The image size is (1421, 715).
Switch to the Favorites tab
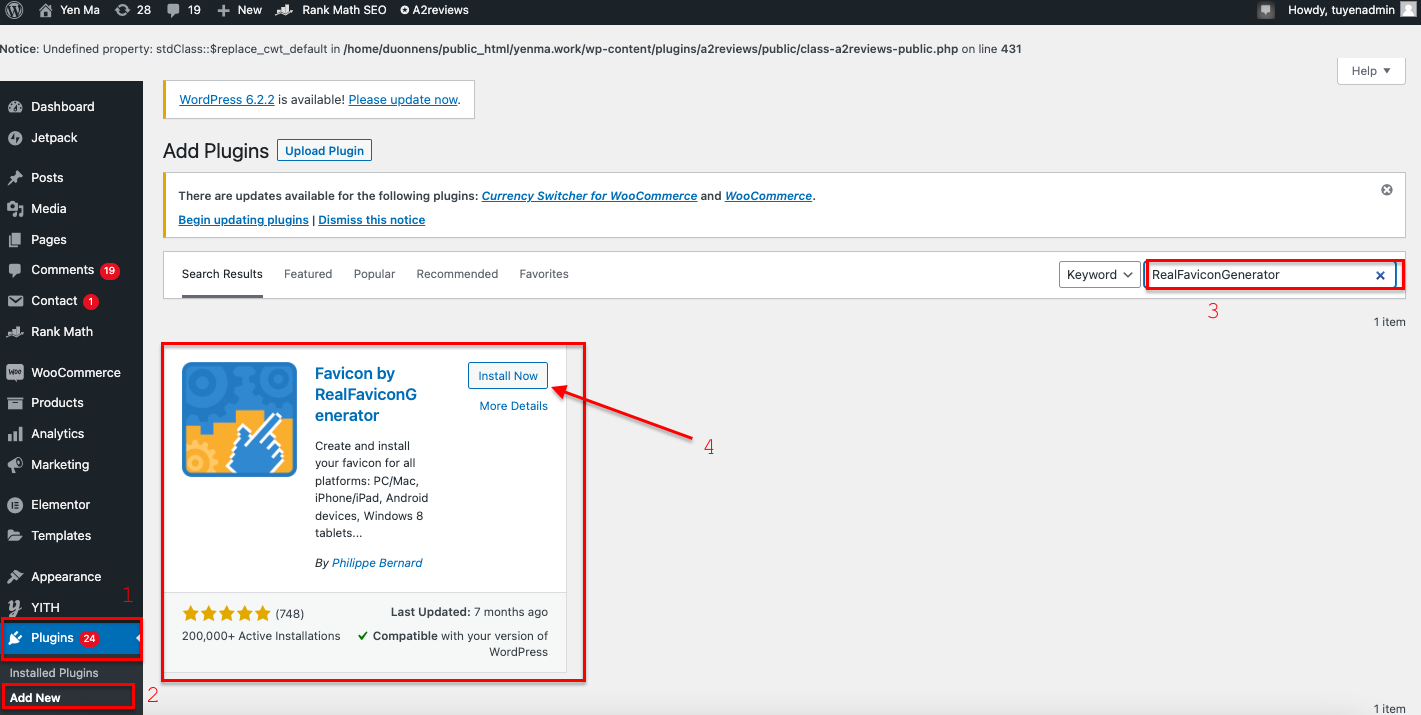tap(544, 274)
